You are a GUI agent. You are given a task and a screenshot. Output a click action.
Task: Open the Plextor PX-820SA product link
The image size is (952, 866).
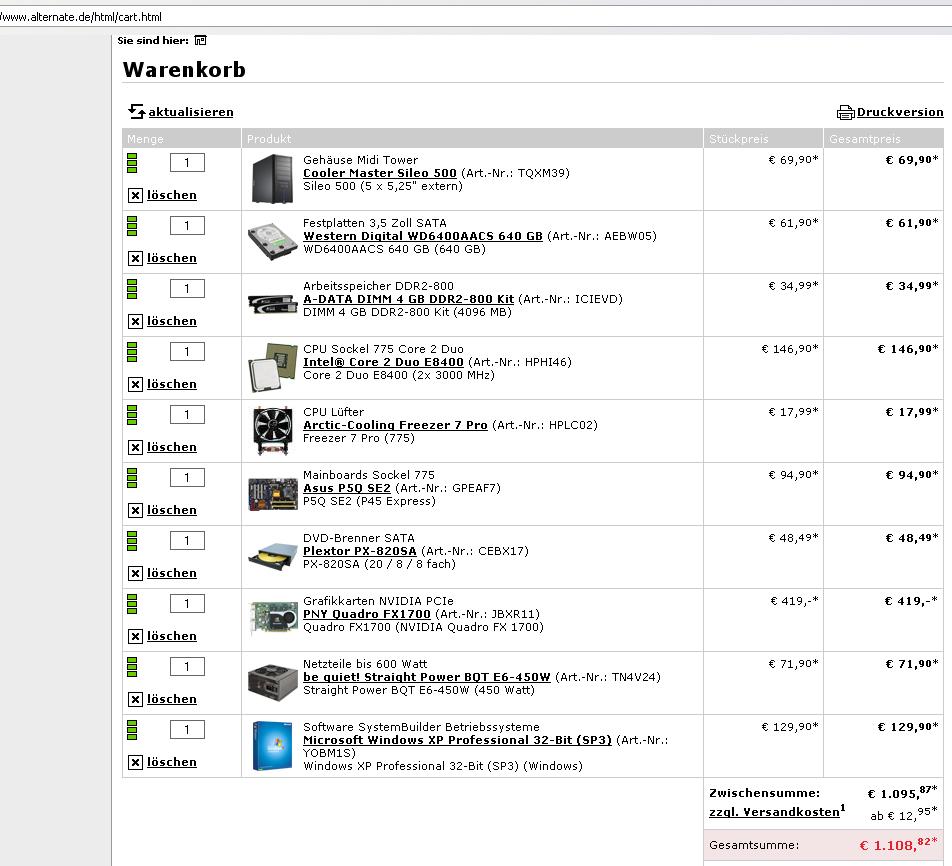pyautogui.click(x=359, y=551)
